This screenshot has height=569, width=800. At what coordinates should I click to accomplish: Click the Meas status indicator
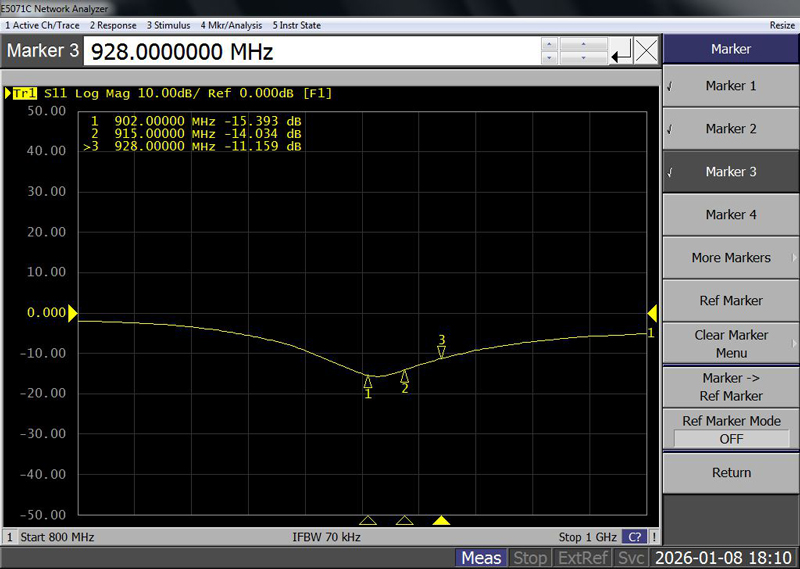pos(481,558)
